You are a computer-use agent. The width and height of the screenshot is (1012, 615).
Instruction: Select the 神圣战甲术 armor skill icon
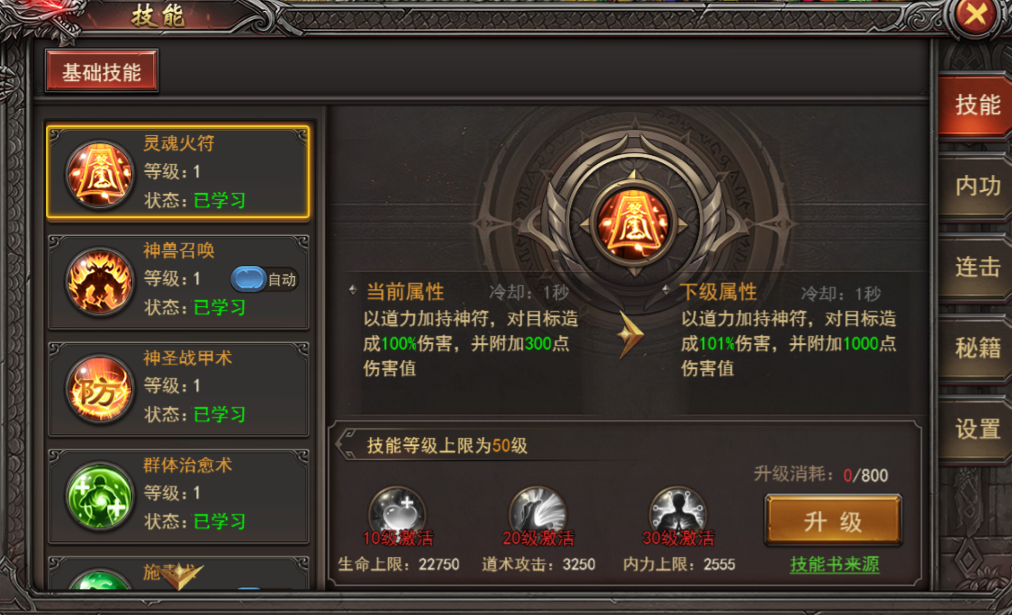[x=99, y=388]
